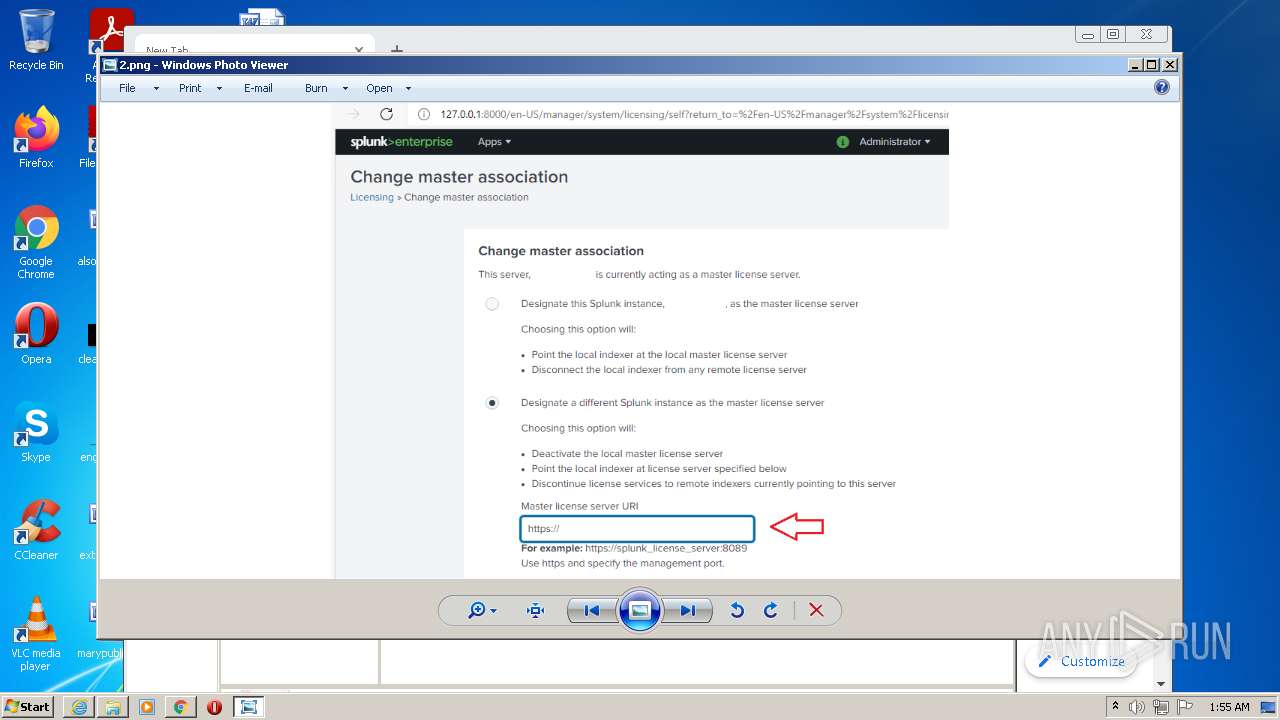Switch the photo to actual size
Viewport: 1280px width, 720px height.
535,610
